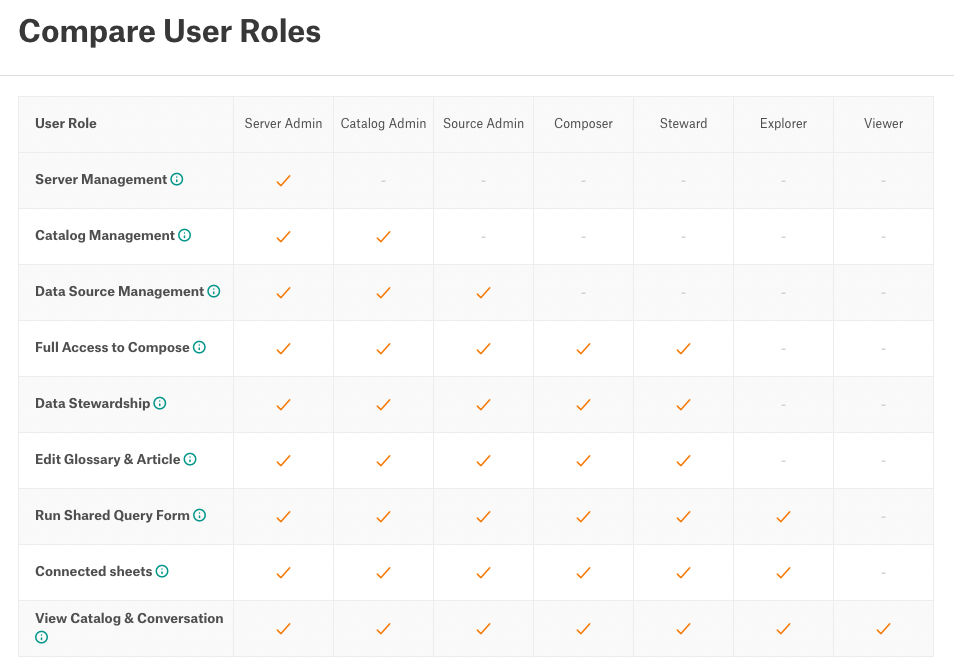
Task: Click Explorer dash in Data Stewardship row
Action: 783,404
